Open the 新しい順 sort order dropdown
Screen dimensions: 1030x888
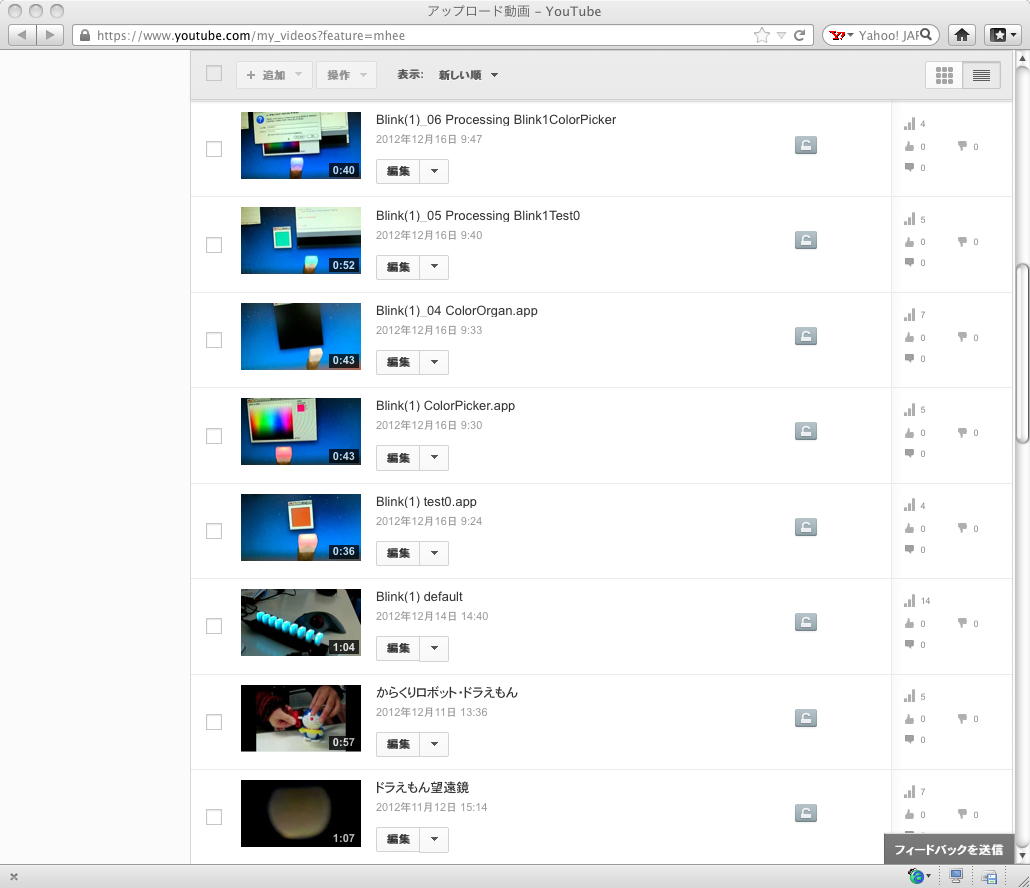pos(468,75)
